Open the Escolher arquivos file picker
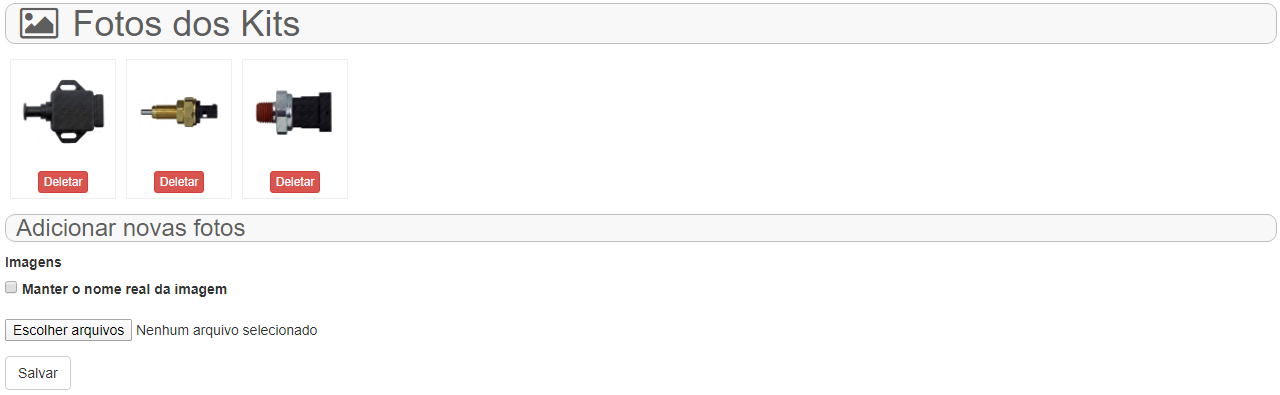This screenshot has height=395, width=1280. coord(68,330)
